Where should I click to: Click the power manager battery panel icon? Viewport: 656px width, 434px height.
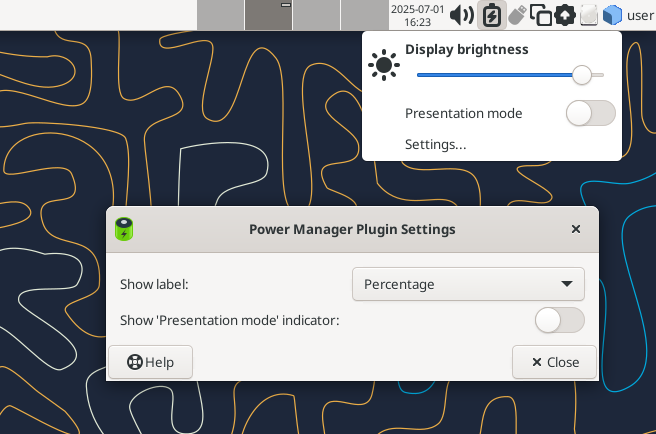tap(492, 15)
